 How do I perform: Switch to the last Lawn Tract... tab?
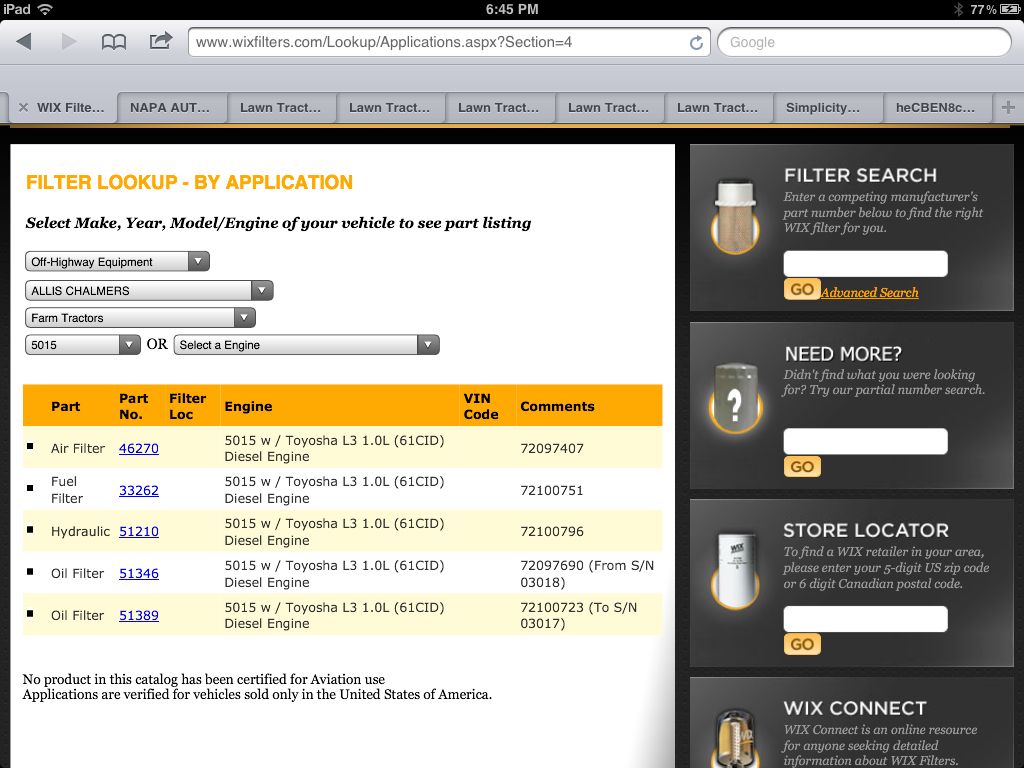[x=717, y=108]
